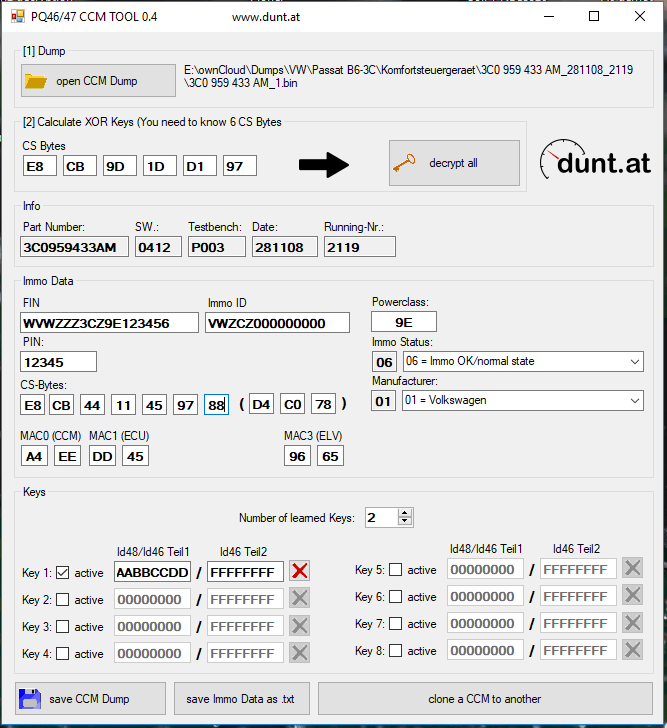Expand the Immo Status dropdown
The width and height of the screenshot is (667, 728).
(x=636, y=361)
